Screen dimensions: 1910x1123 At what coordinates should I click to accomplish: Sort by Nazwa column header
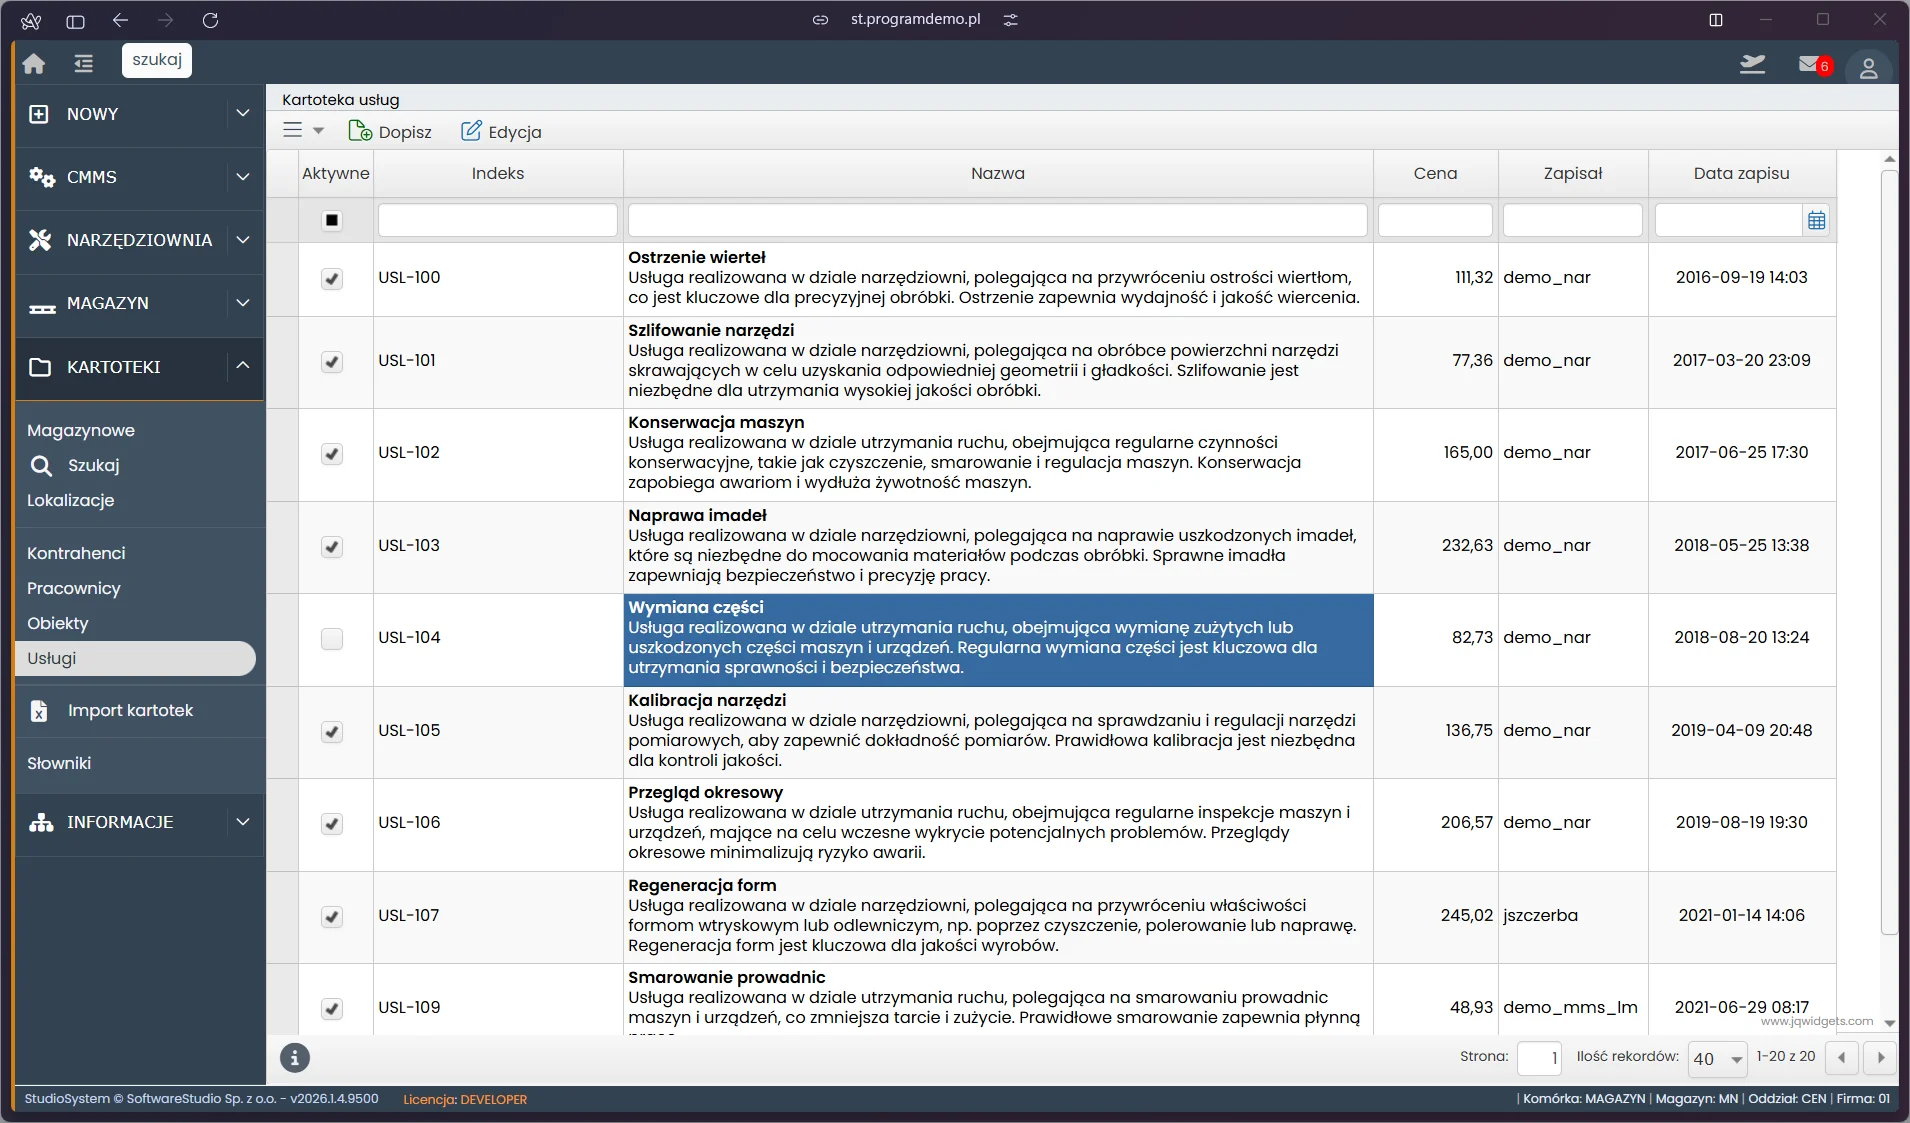pos(998,173)
